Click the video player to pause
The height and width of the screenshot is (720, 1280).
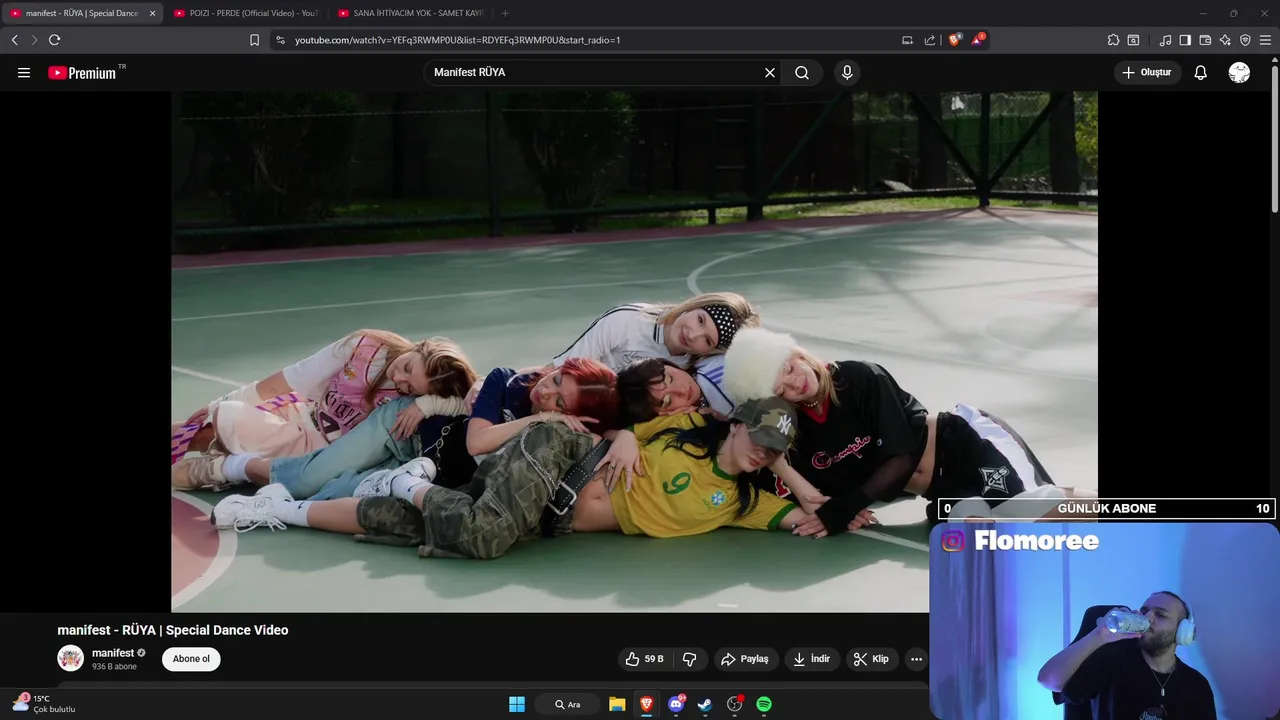634,352
